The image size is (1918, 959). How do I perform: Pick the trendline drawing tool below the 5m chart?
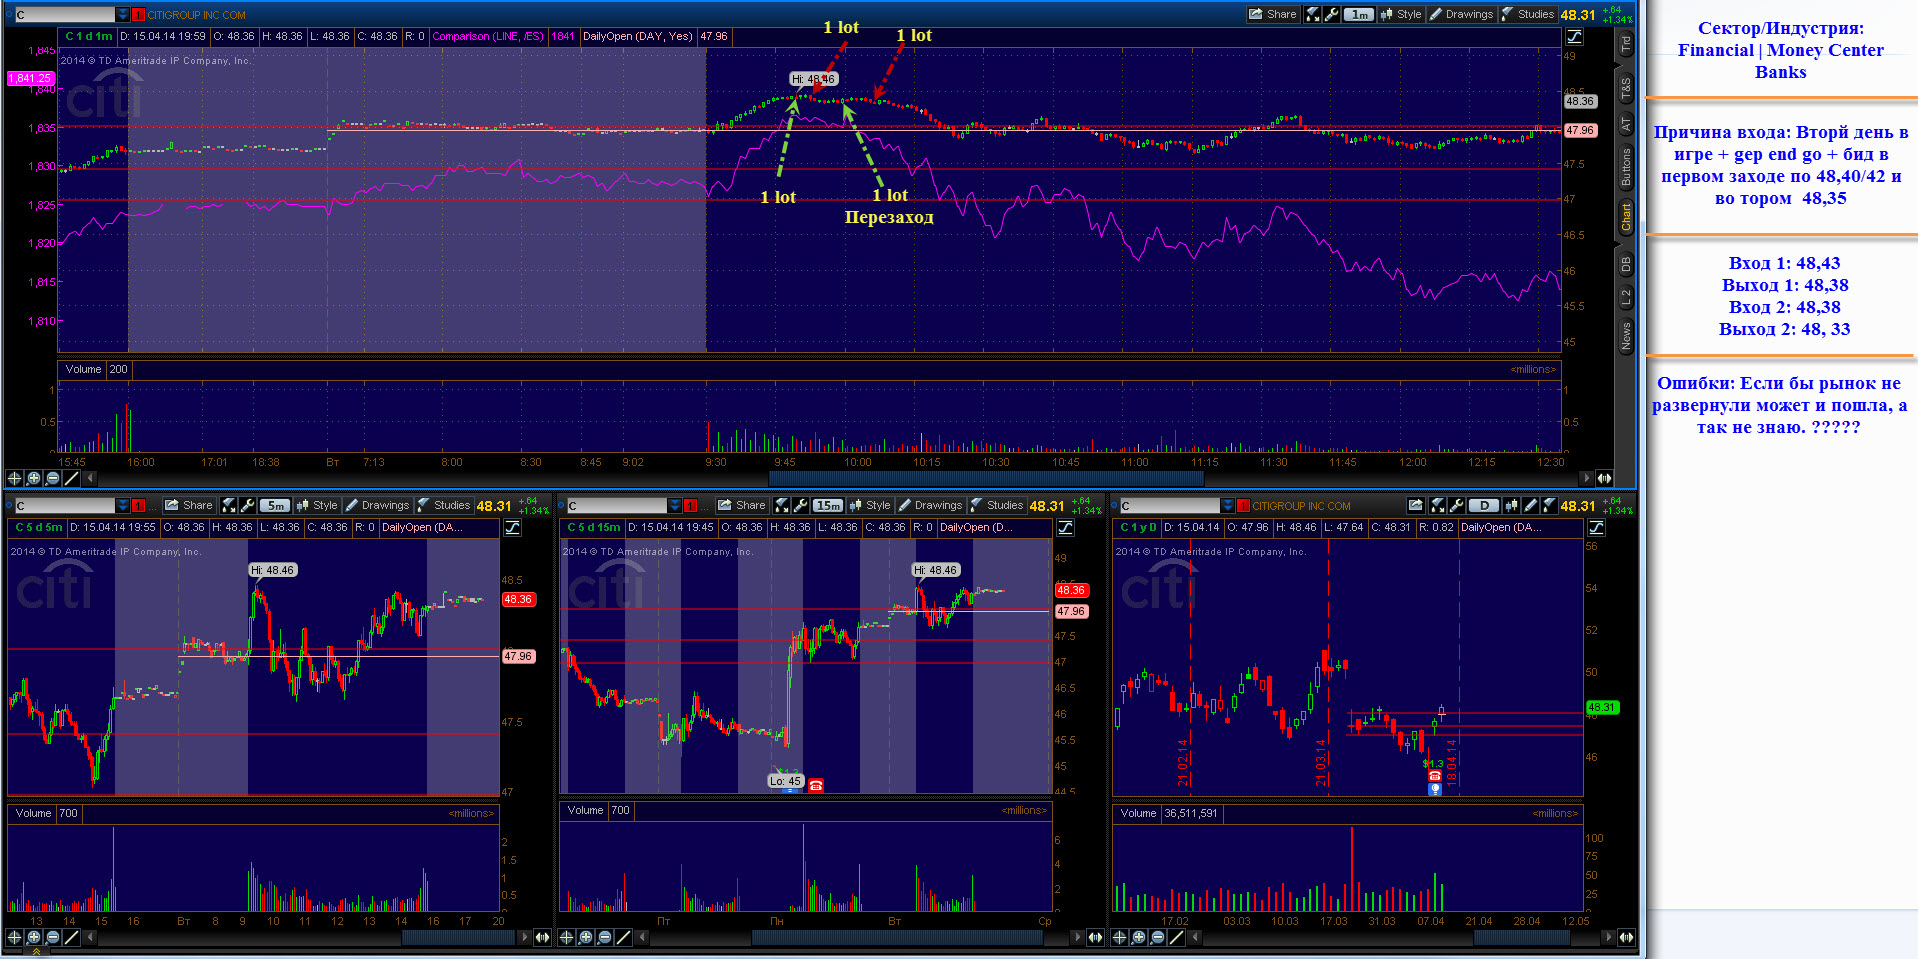72,937
